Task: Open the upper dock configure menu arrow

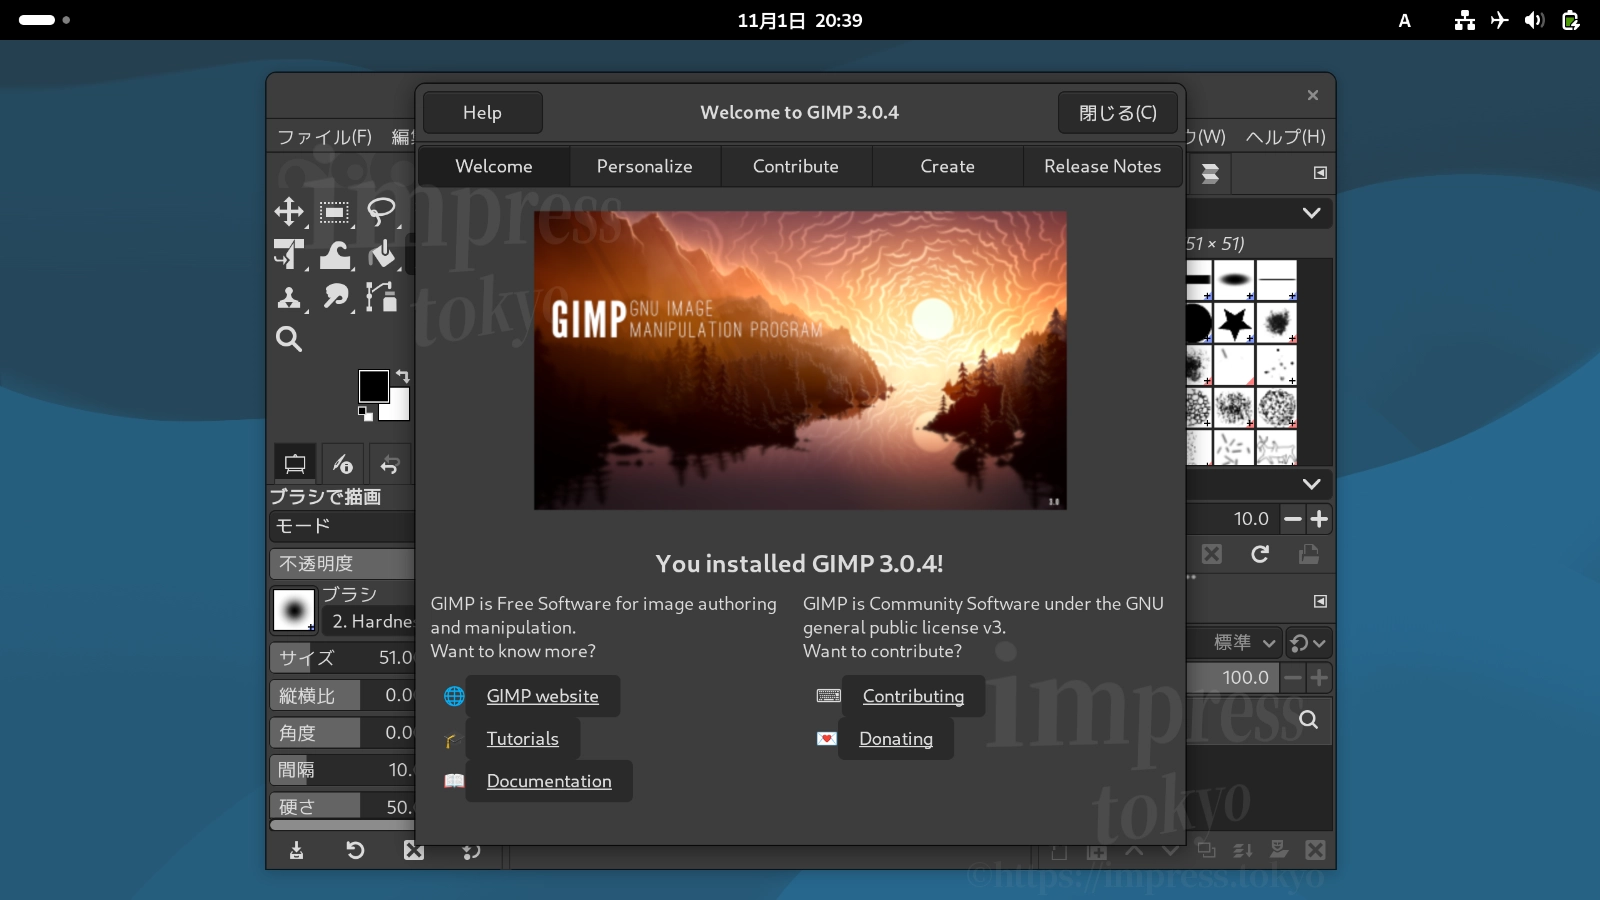Action: coord(1320,173)
